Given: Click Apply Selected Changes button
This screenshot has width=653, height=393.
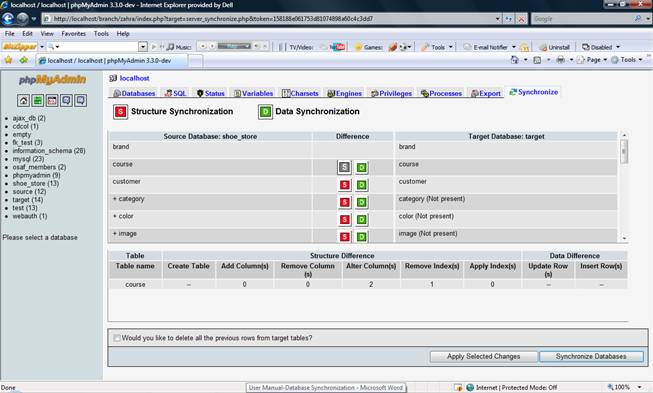Looking at the screenshot, I should [484, 356].
